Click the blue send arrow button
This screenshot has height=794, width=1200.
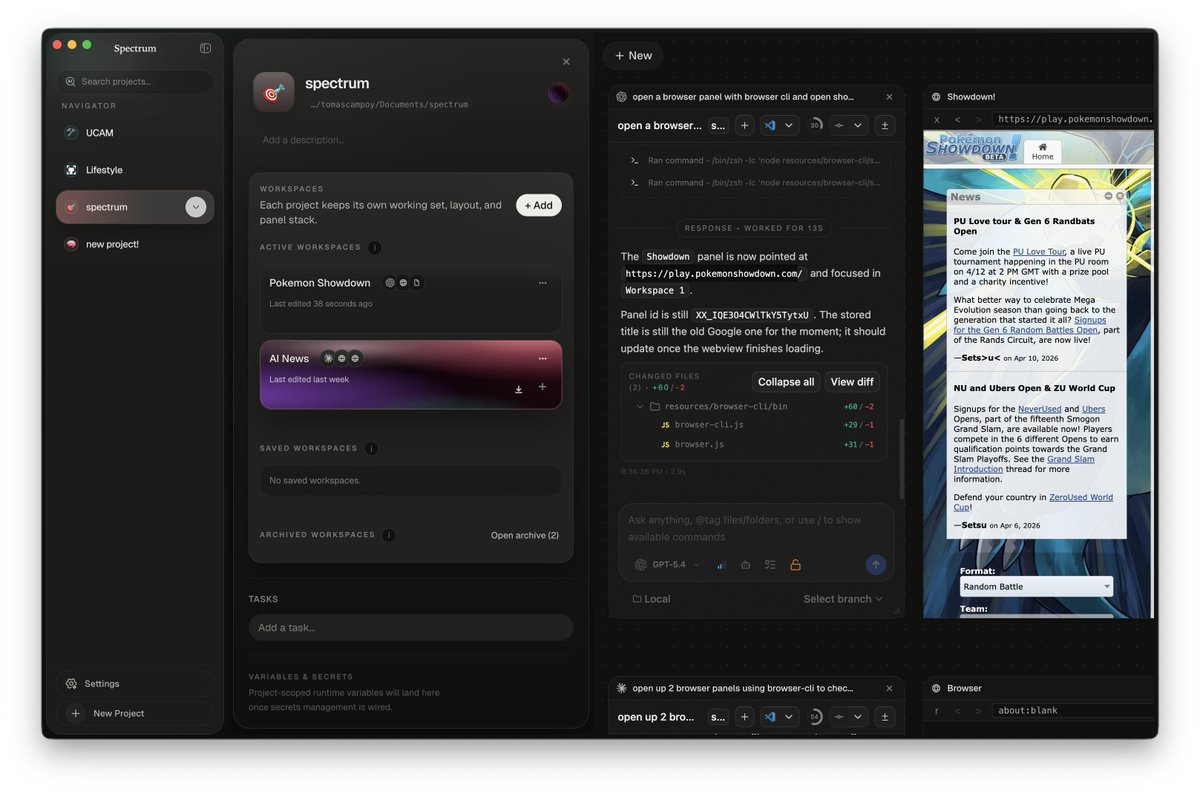pos(876,565)
